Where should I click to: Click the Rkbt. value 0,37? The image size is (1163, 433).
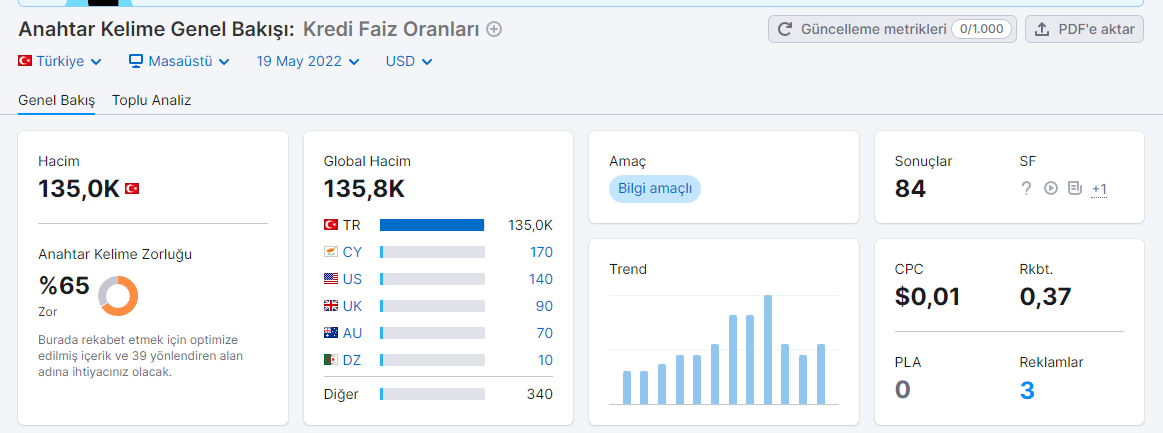[x=1046, y=297]
